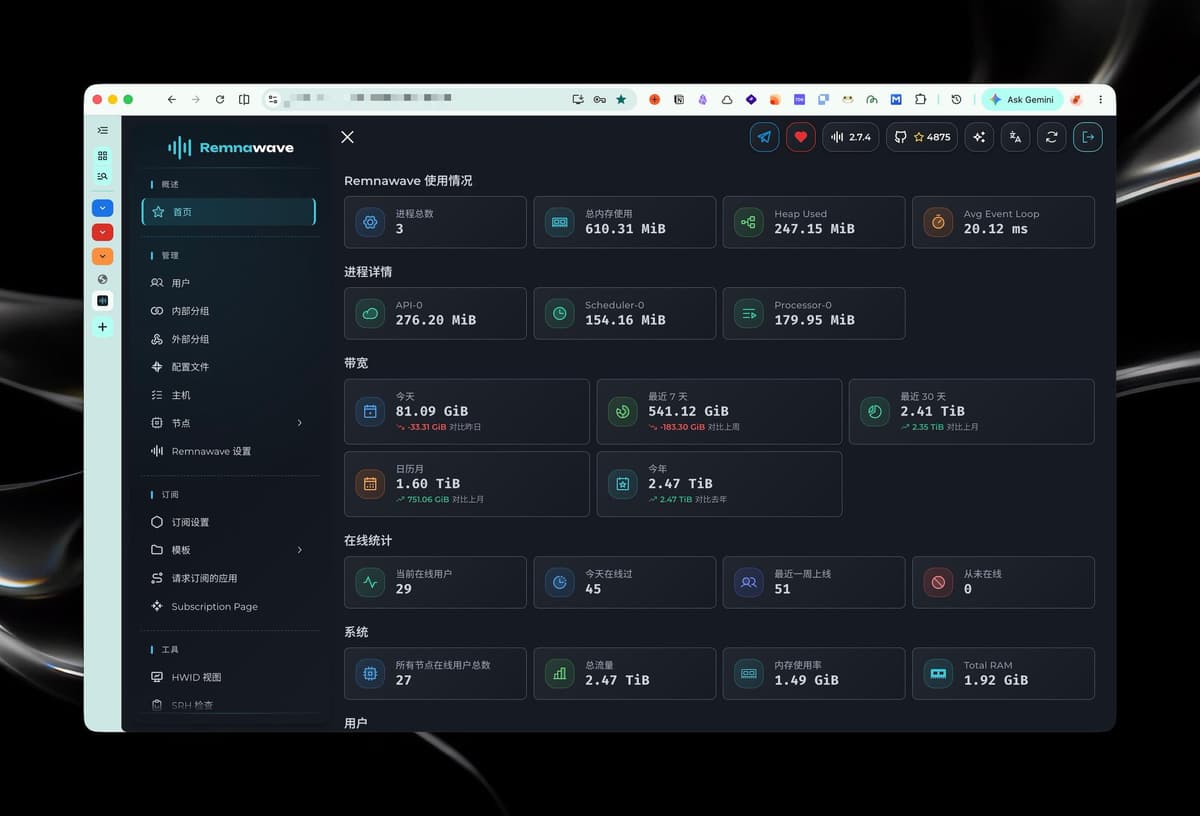Viewport: 1200px width, 816px height.
Task: Click the Heap Used icon
Action: (x=749, y=222)
